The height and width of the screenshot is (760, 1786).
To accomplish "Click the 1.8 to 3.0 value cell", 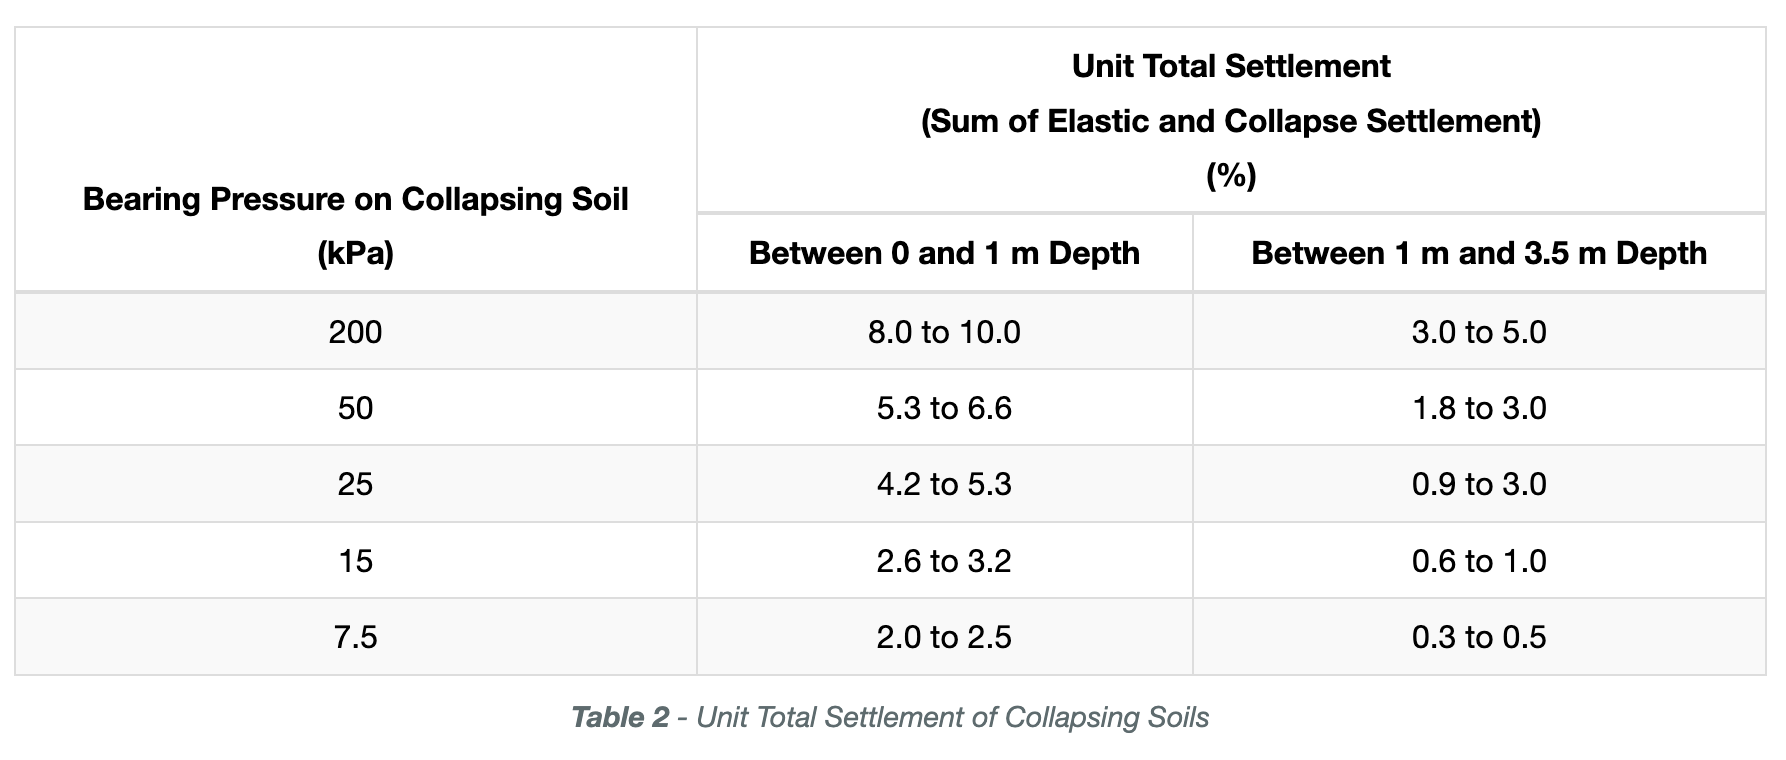I will [x=1479, y=407].
